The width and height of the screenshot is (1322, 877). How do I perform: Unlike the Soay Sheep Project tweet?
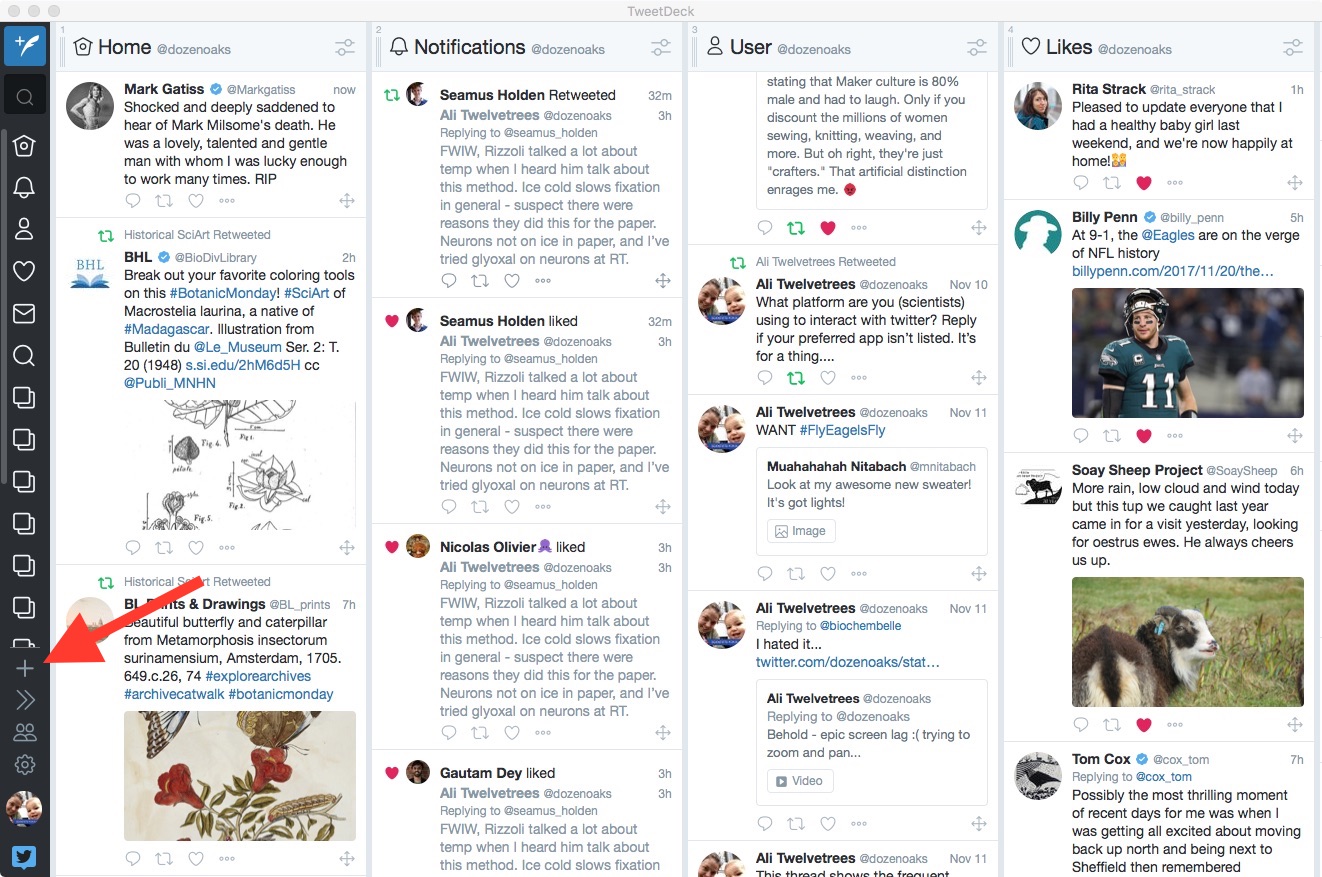pyautogui.click(x=1144, y=724)
